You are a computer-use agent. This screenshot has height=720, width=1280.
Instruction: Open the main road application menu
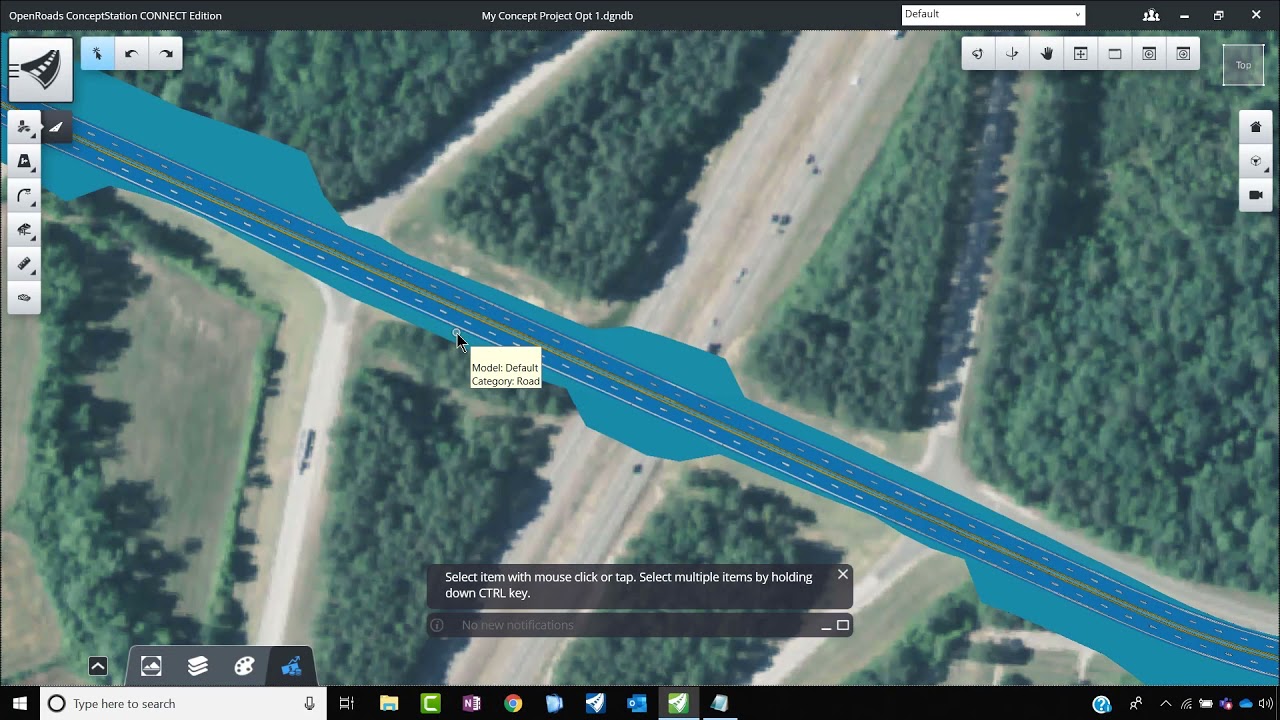coord(41,70)
